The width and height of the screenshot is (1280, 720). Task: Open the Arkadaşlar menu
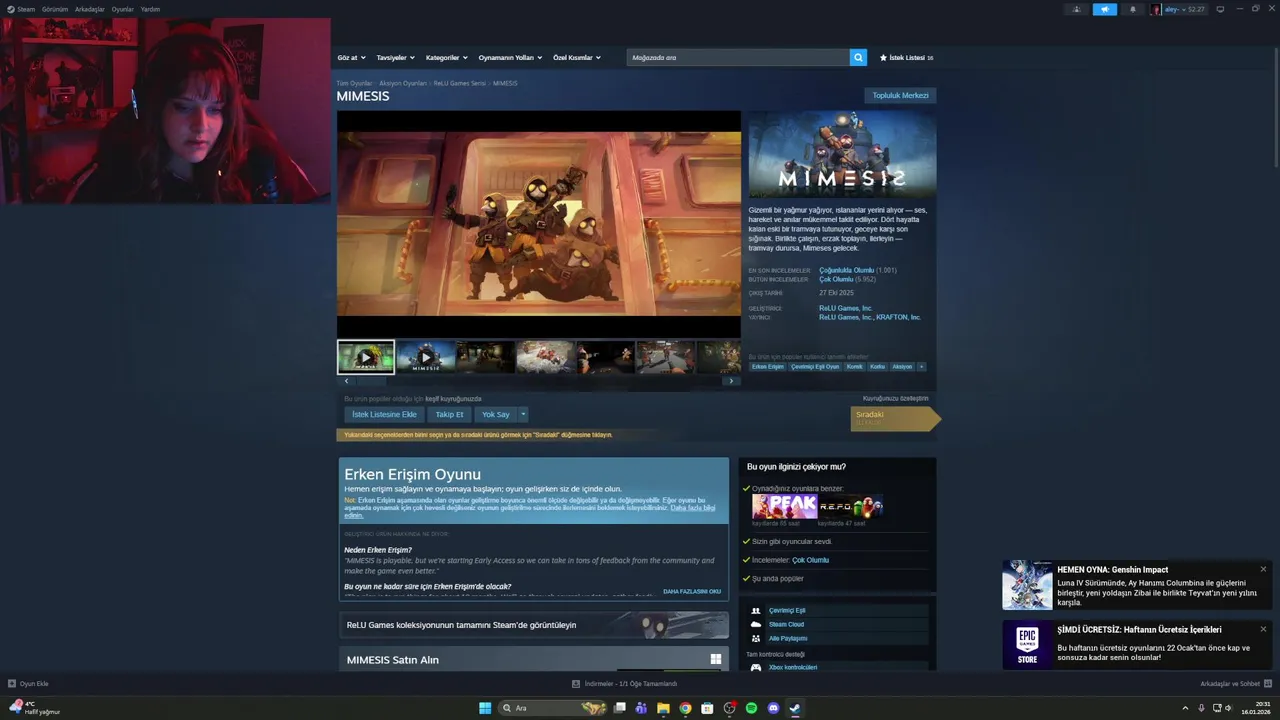click(90, 9)
